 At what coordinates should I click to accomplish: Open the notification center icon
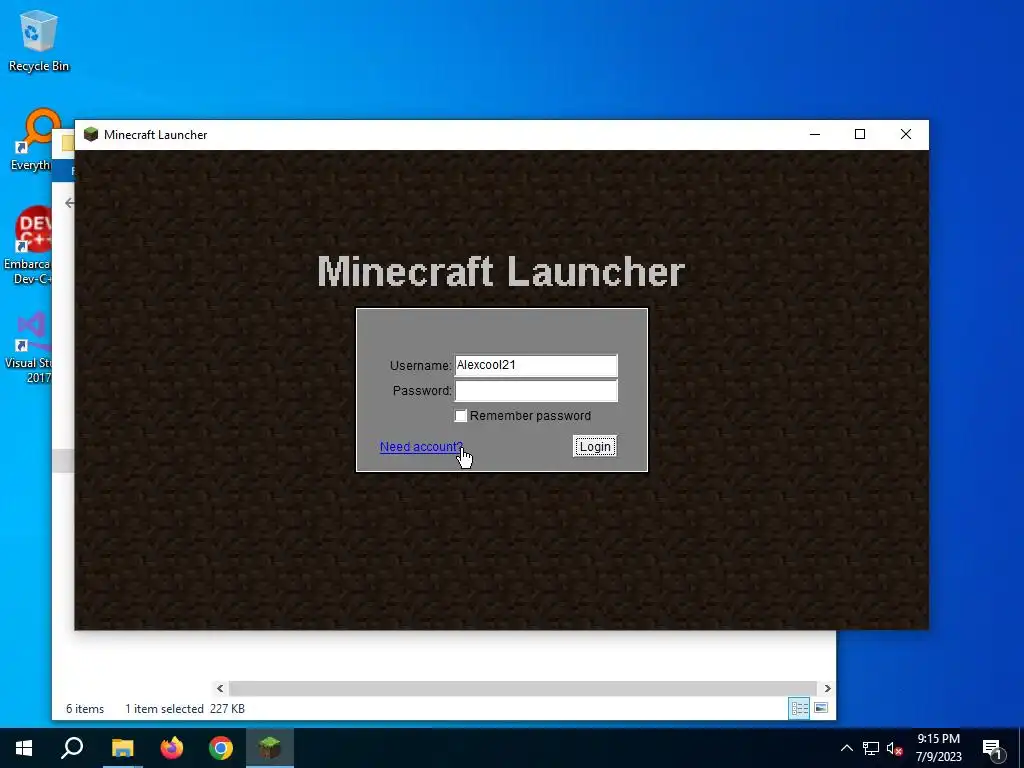992,748
